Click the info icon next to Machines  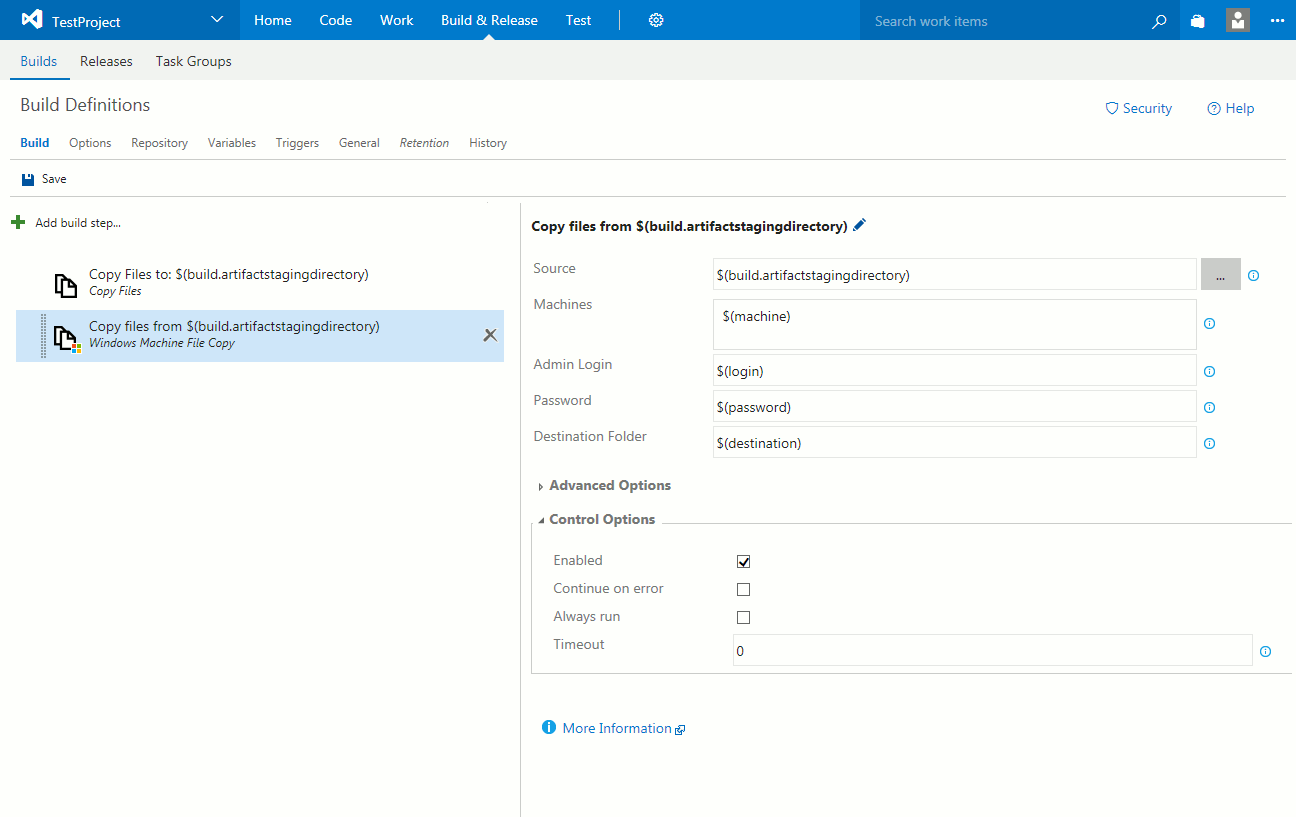tap(1209, 324)
